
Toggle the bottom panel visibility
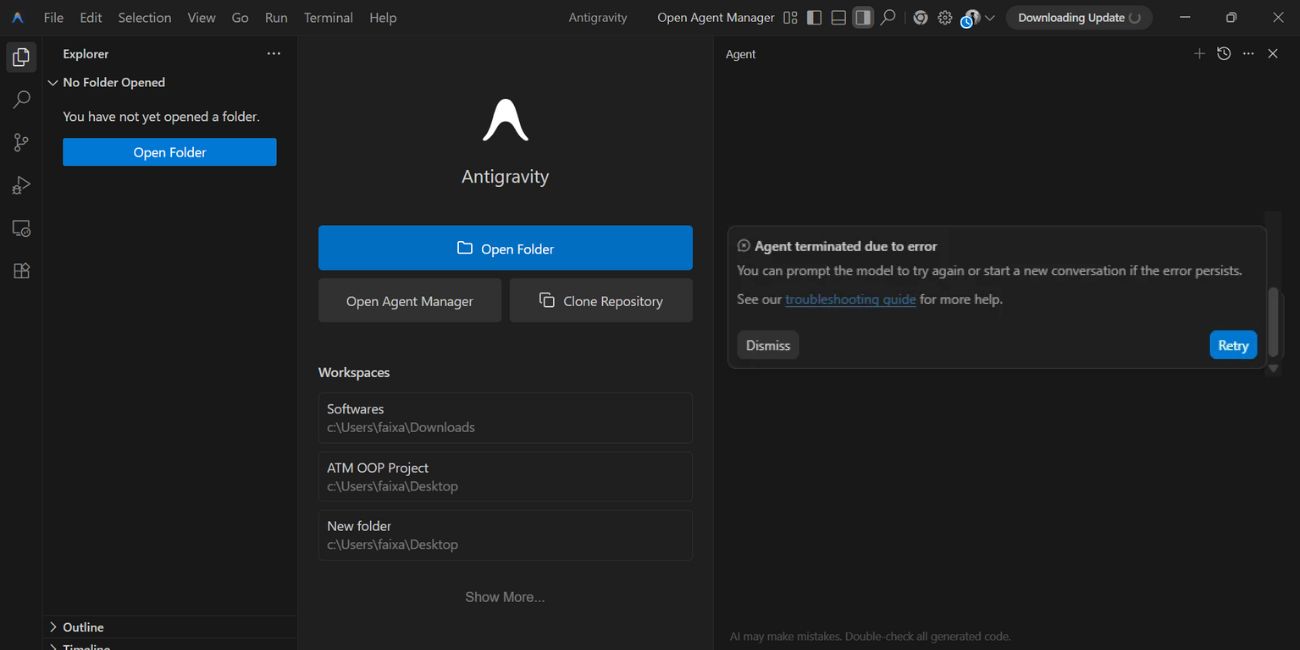tap(839, 18)
